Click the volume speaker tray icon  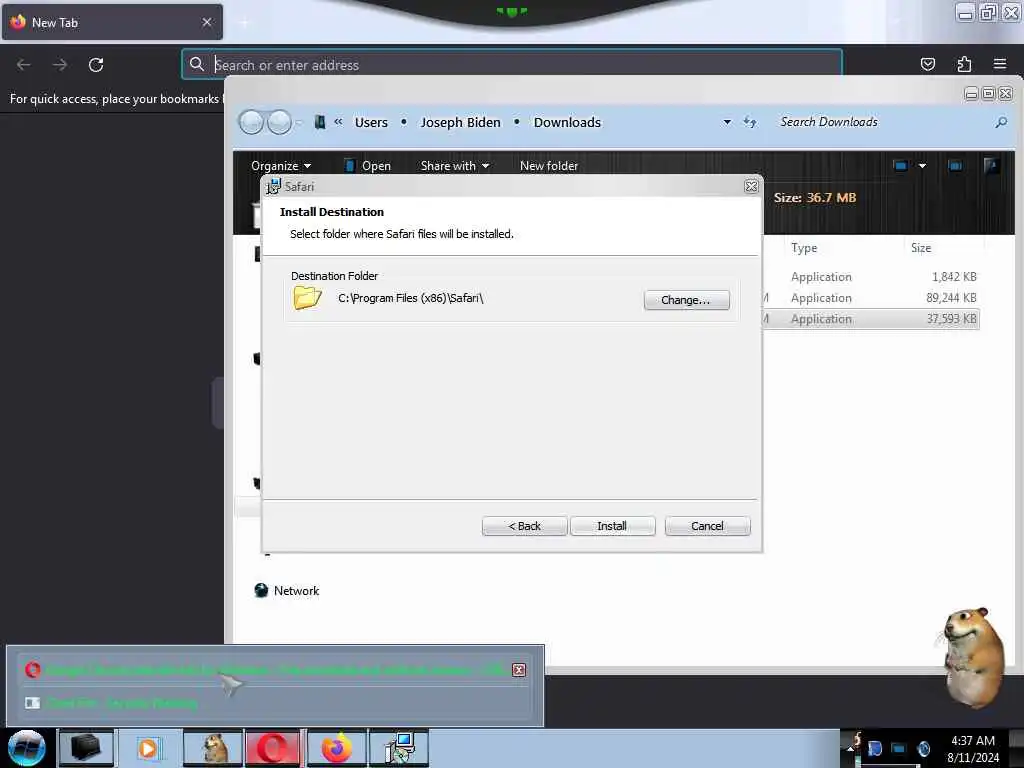pos(923,748)
